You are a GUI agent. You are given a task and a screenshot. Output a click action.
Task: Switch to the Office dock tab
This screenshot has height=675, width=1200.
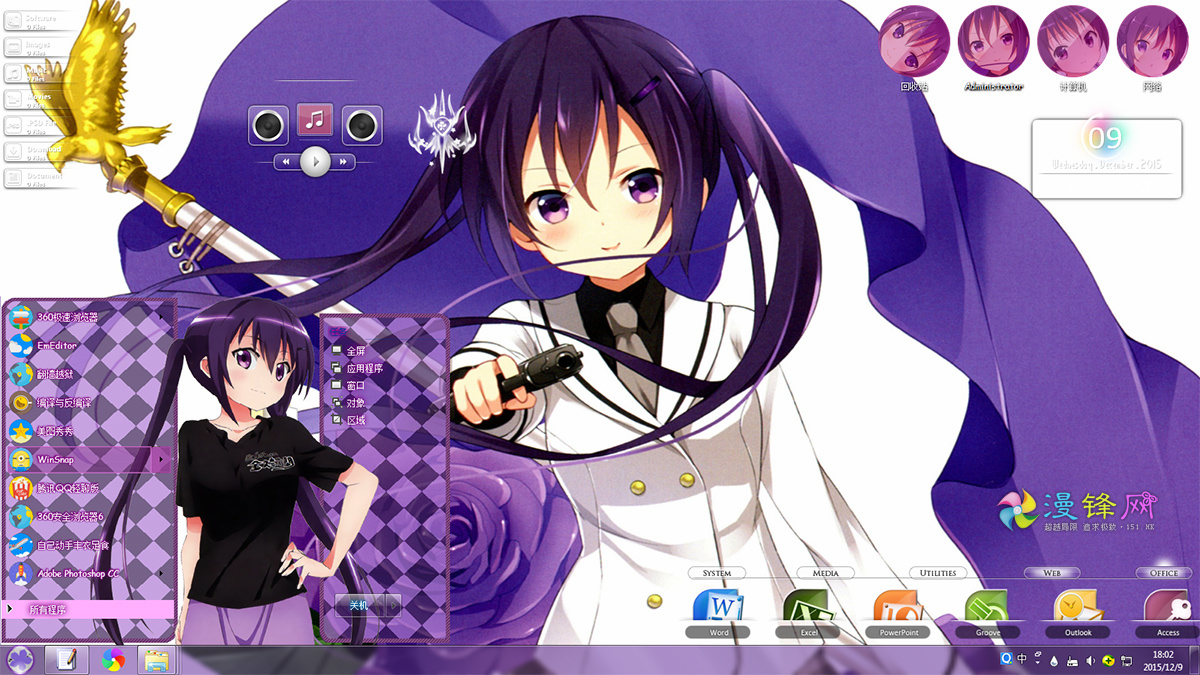point(1164,573)
